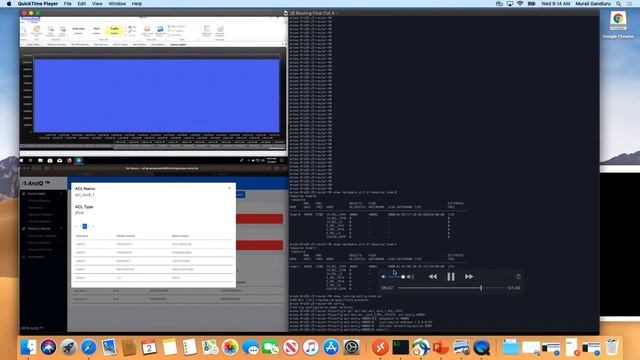Launch Siri from the Dock
This screenshot has height=360, width=640.
[48, 347]
